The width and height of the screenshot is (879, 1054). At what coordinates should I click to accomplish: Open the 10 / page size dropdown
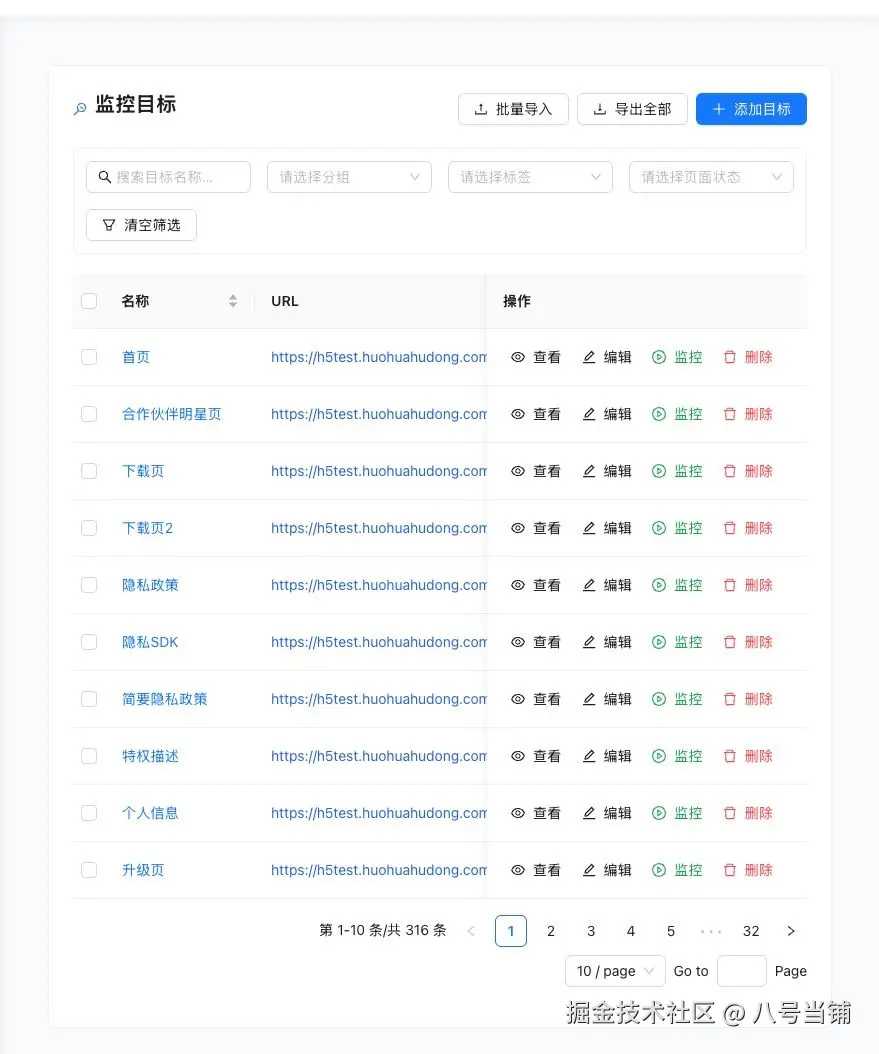(614, 970)
